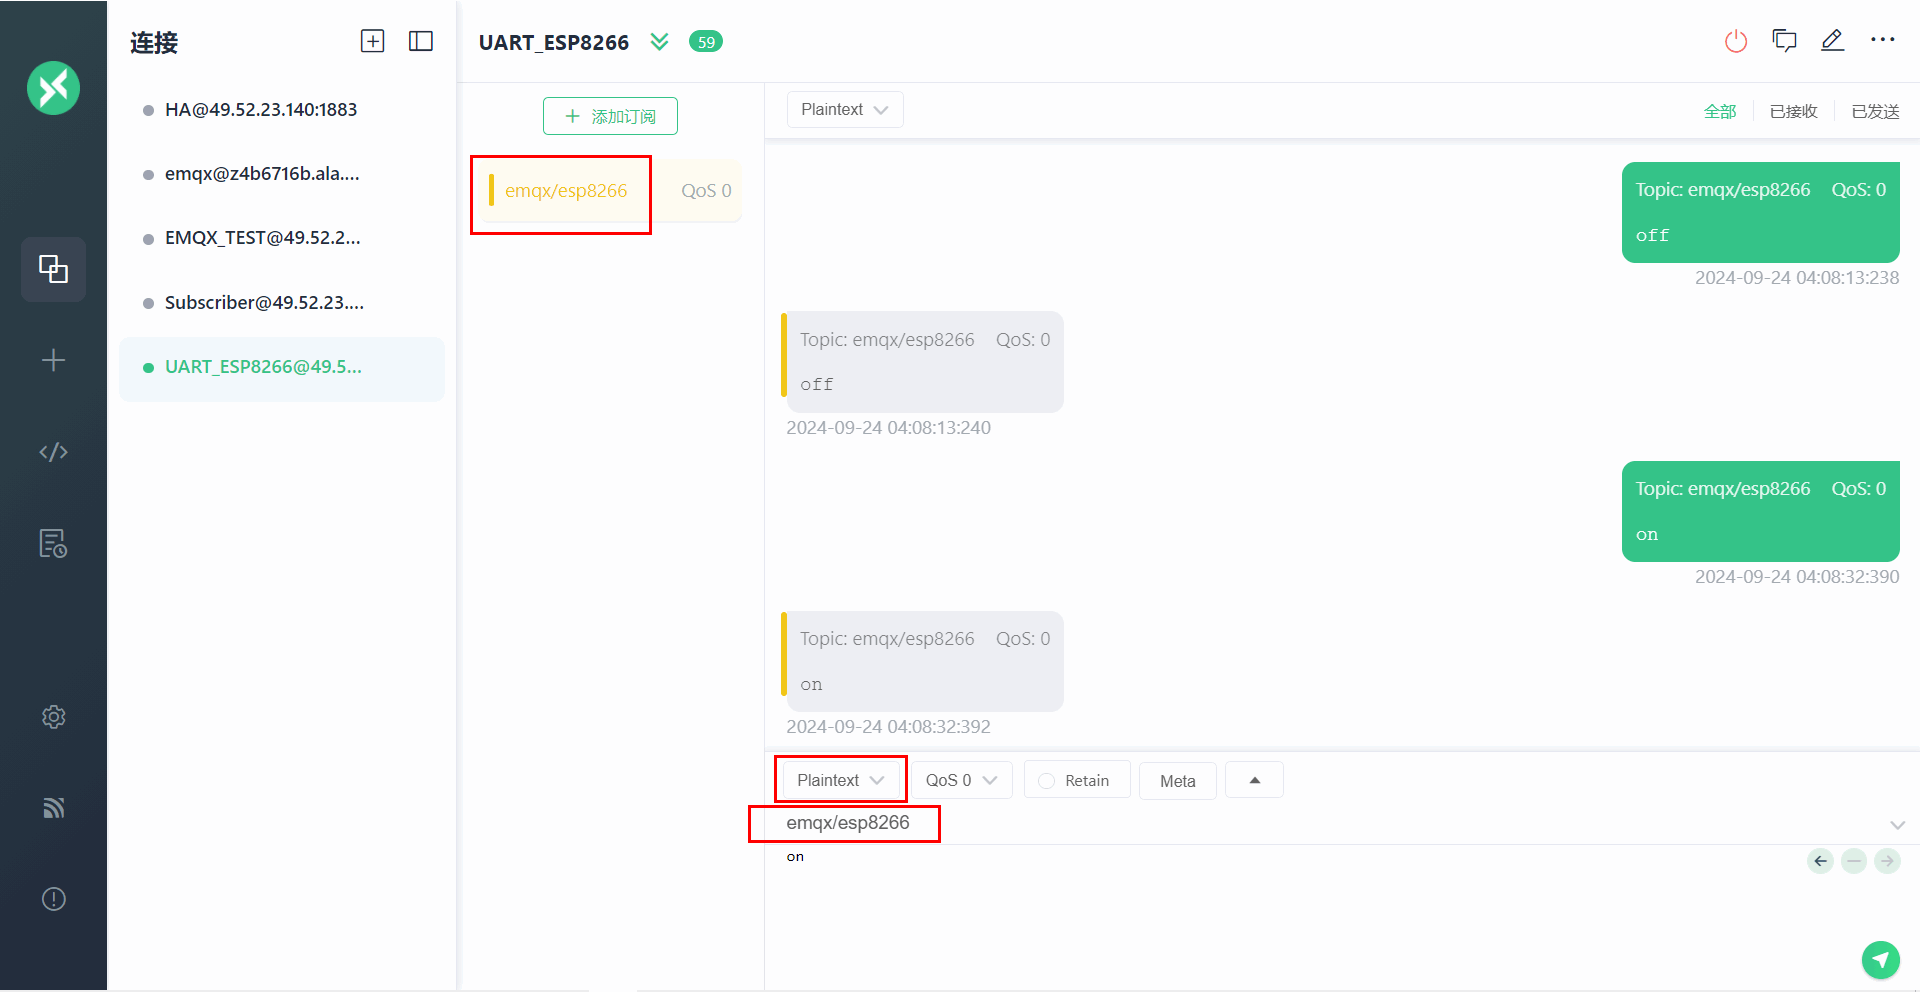Click the red disconnect power icon

1736,41
